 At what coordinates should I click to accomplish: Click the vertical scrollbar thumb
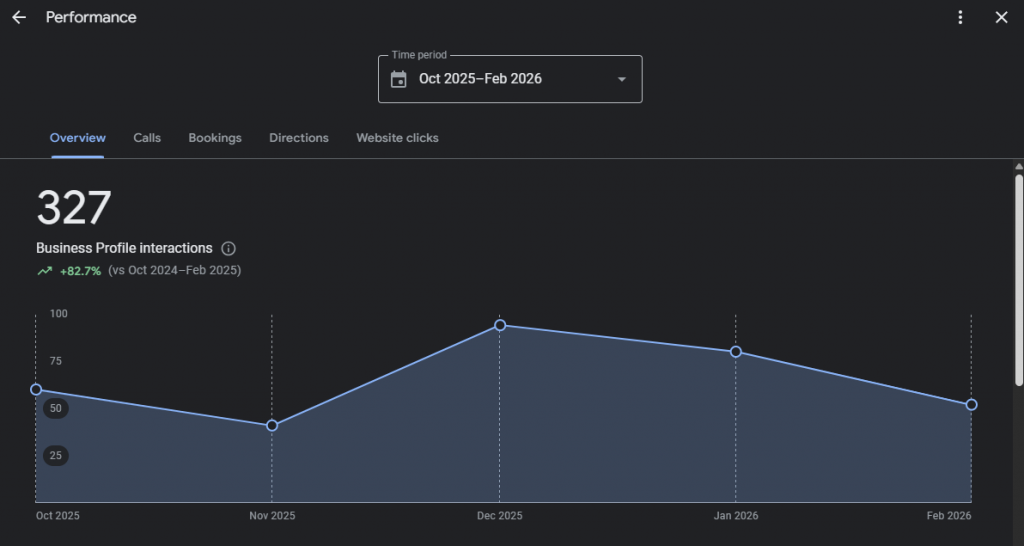point(1018,280)
